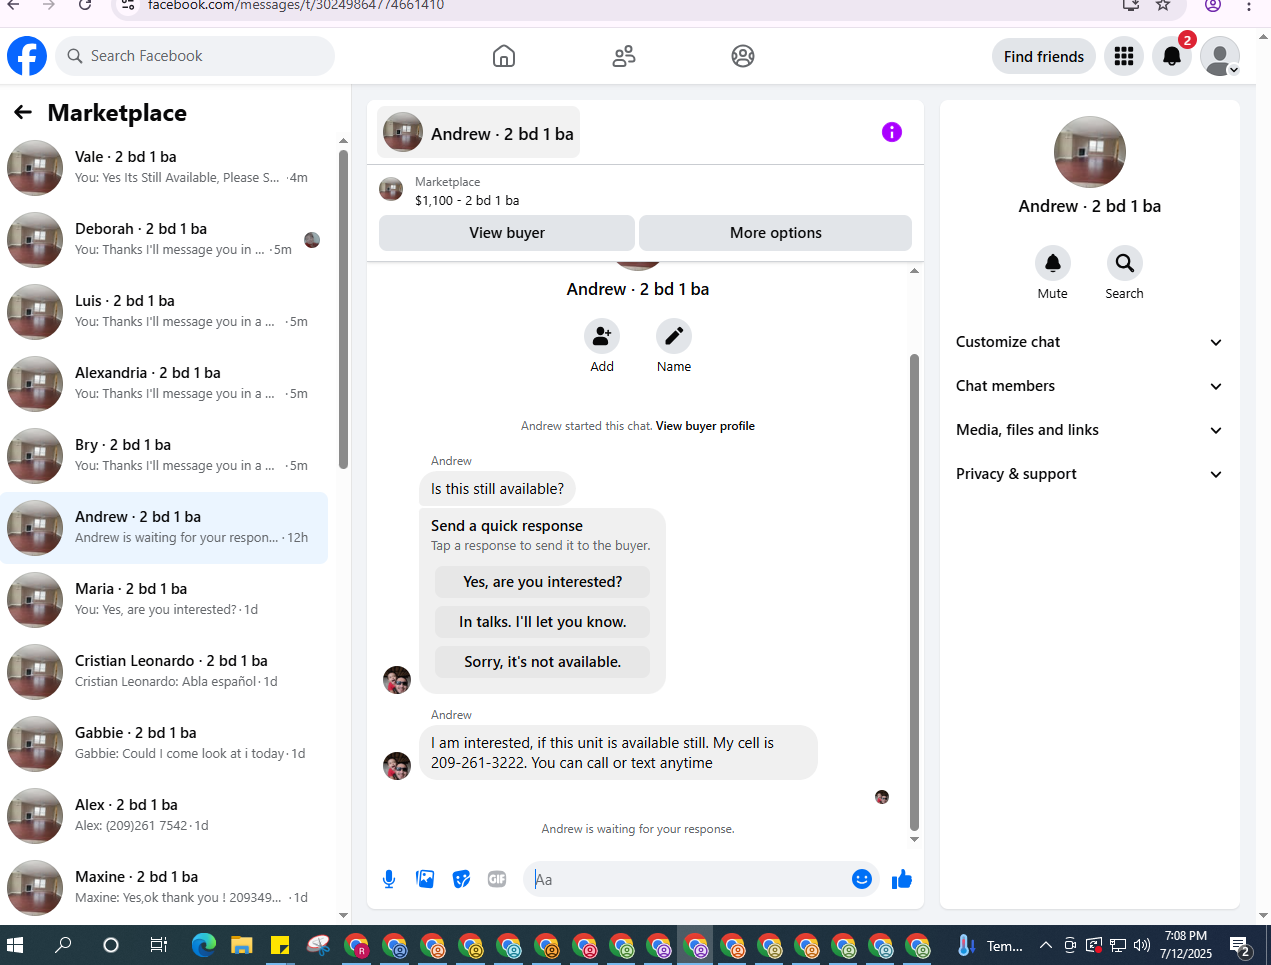Screen dimensions: 1271x965
Task: Expand Media, files and links section
Action: (x=1090, y=430)
